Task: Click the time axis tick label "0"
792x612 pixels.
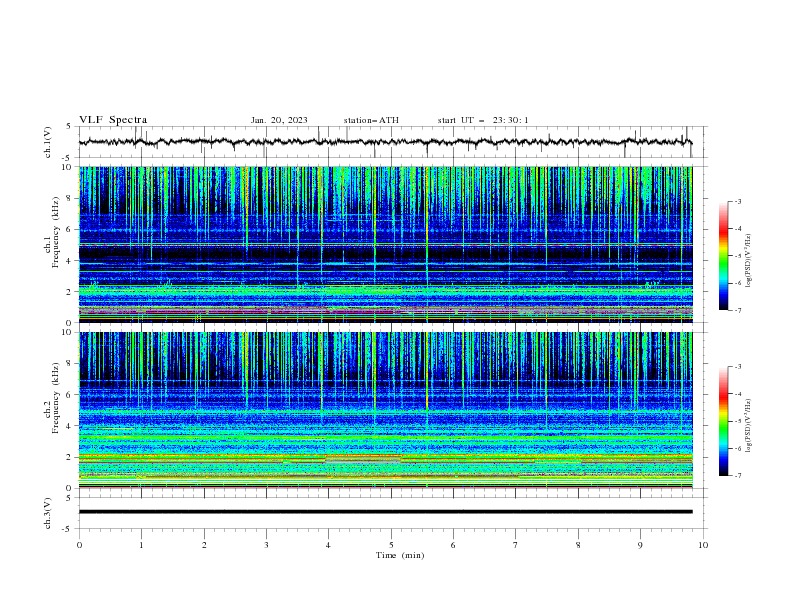Action: coord(79,545)
